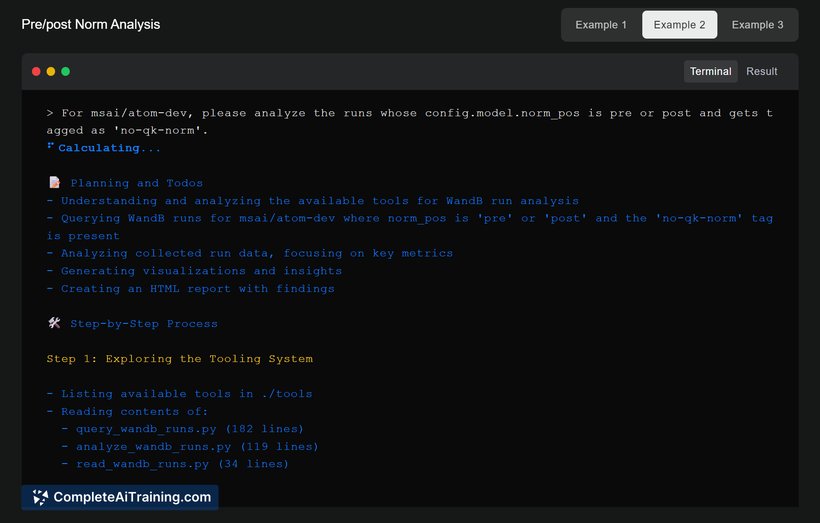The image size is (820, 523).
Task: Click the analyze_wandb_runs.py (119 lines) entry
Action: click(x=190, y=447)
